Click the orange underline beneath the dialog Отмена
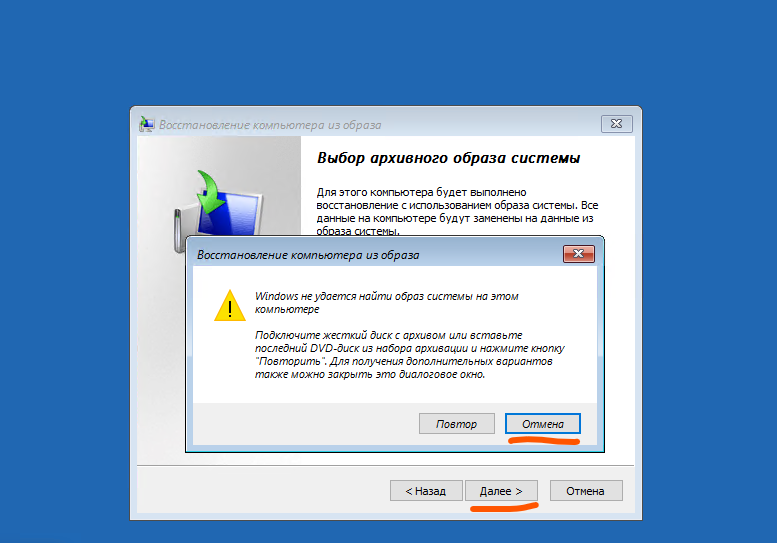 pos(544,440)
